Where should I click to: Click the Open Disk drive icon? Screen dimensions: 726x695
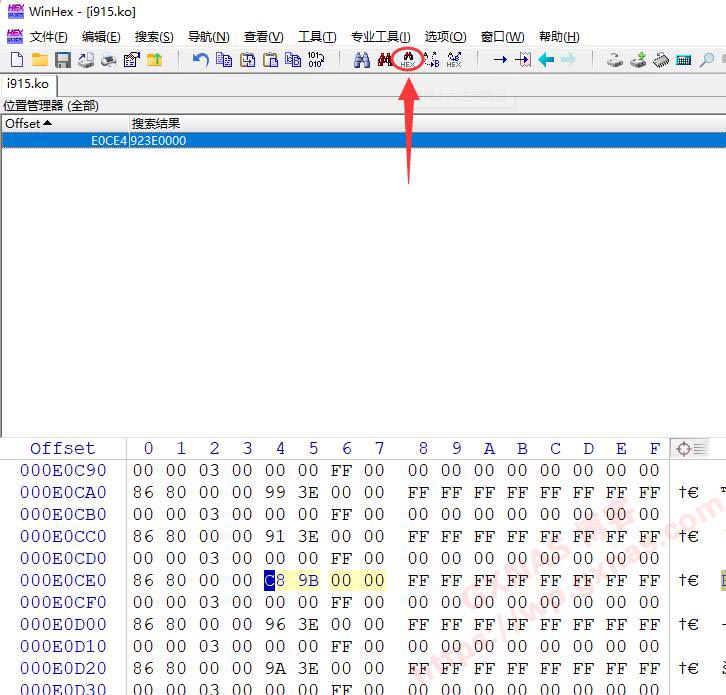click(615, 60)
